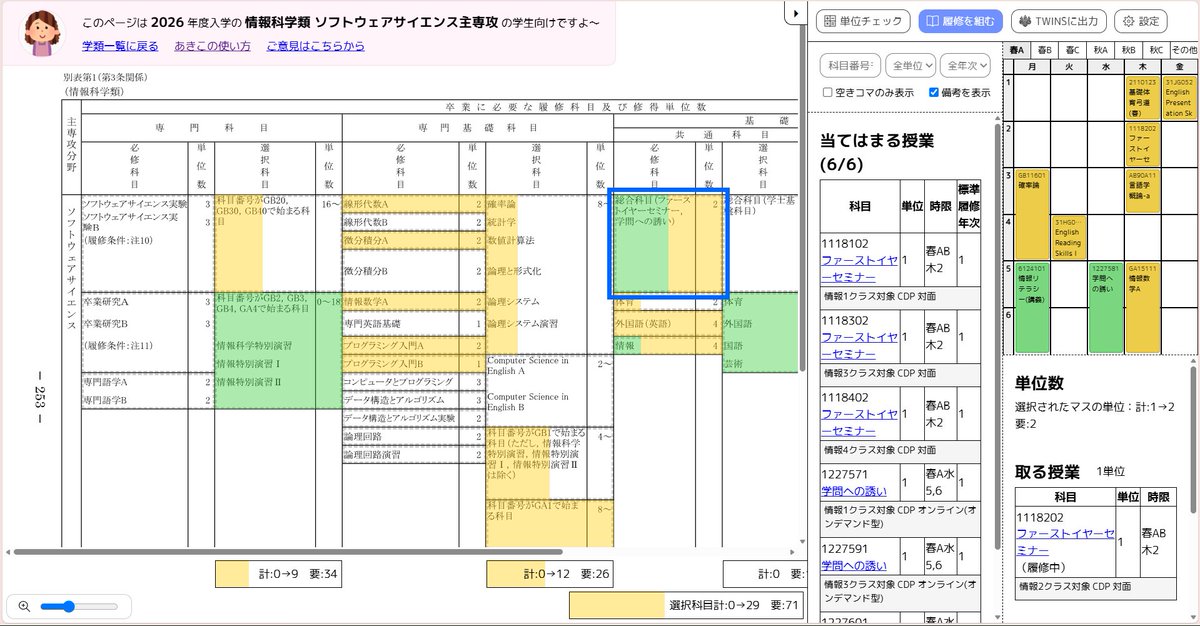Select English Reading Skills I timetable card
The image size is (1200, 626).
pyautogui.click(x=1069, y=238)
